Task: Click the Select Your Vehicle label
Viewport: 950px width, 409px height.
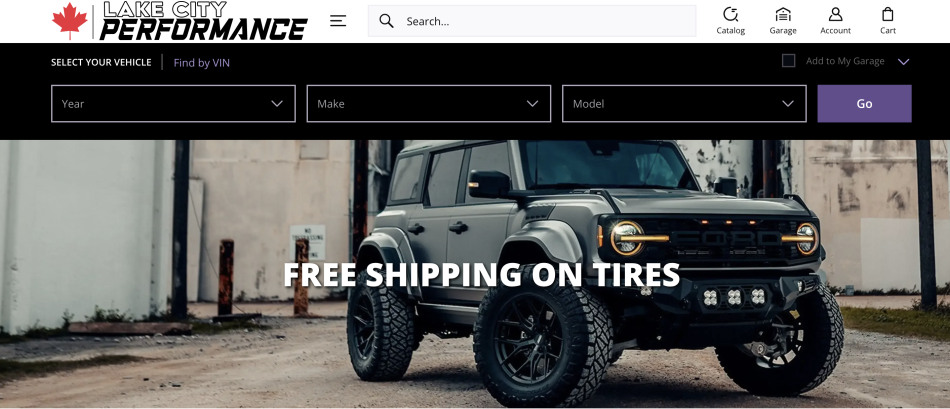Action: click(x=101, y=62)
